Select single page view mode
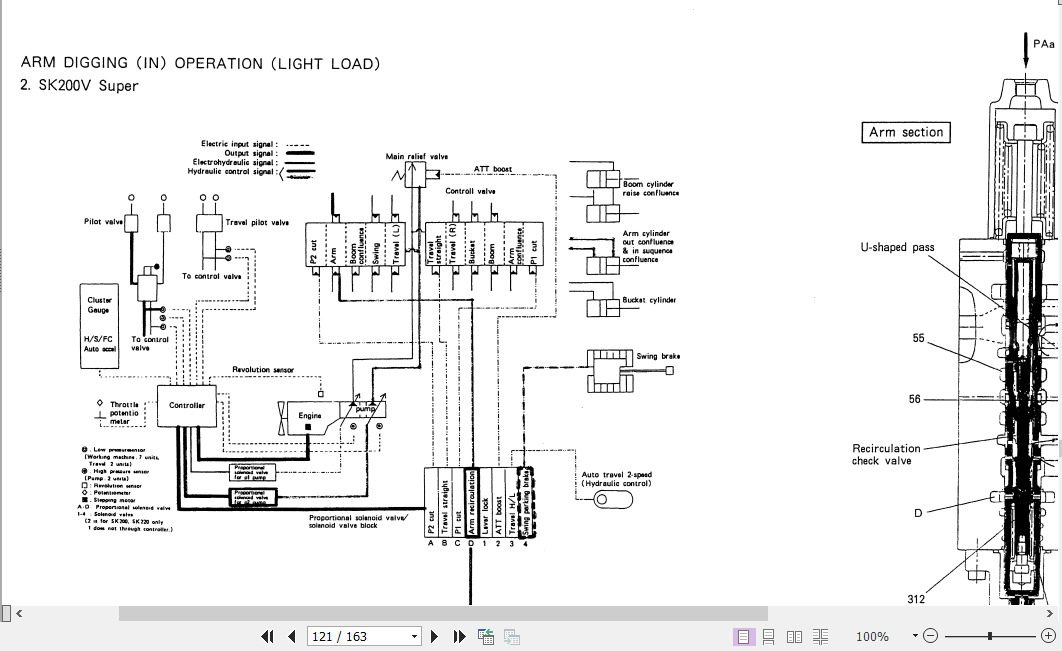Viewport: 1062px width, 651px height. pyautogui.click(x=743, y=636)
